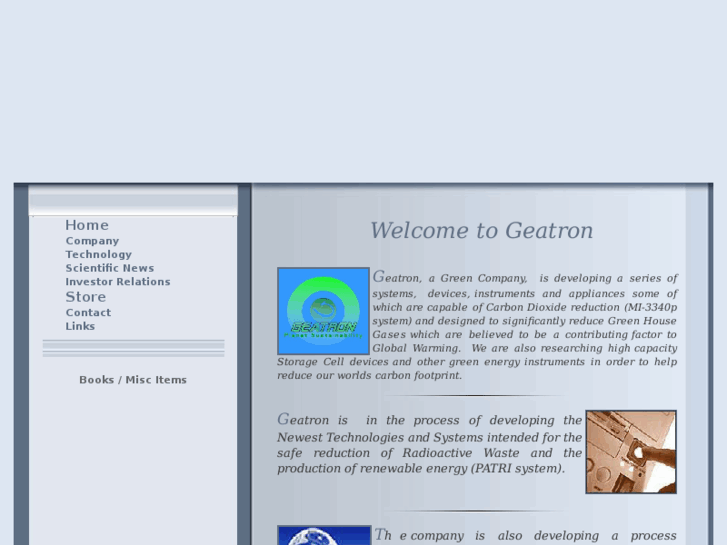Click the brown machinery photo thumbnail

631,452
